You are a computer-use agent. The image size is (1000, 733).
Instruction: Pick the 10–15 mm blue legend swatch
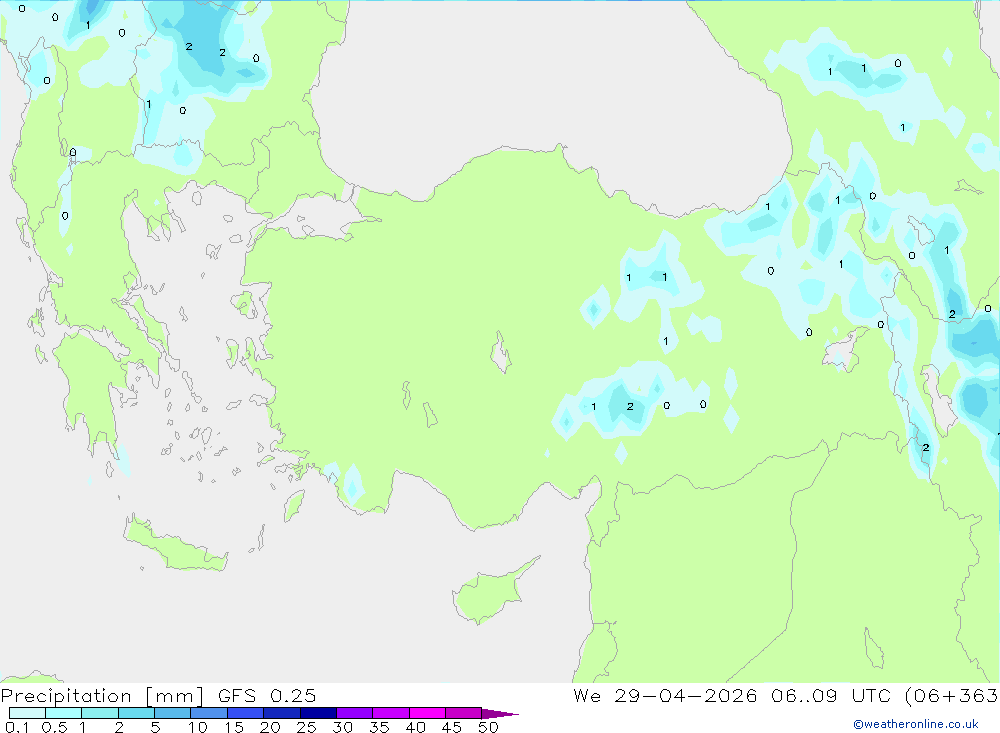click(x=209, y=713)
